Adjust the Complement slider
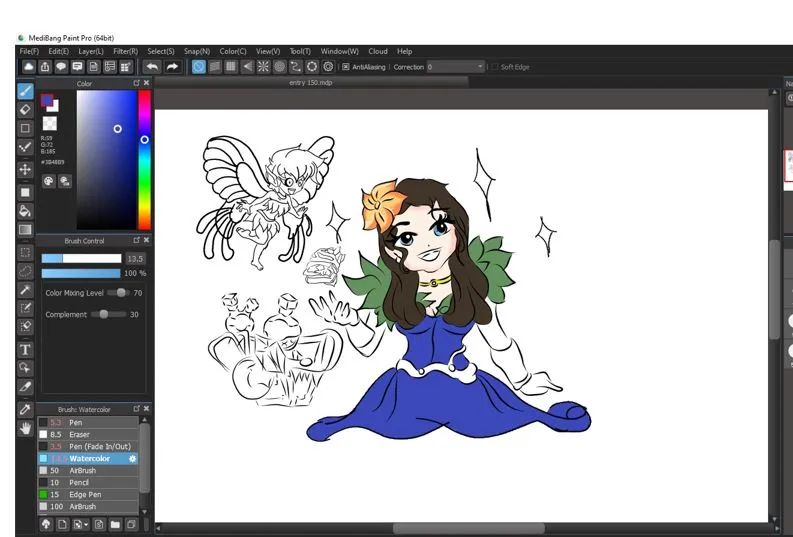 pyautogui.click(x=108, y=314)
